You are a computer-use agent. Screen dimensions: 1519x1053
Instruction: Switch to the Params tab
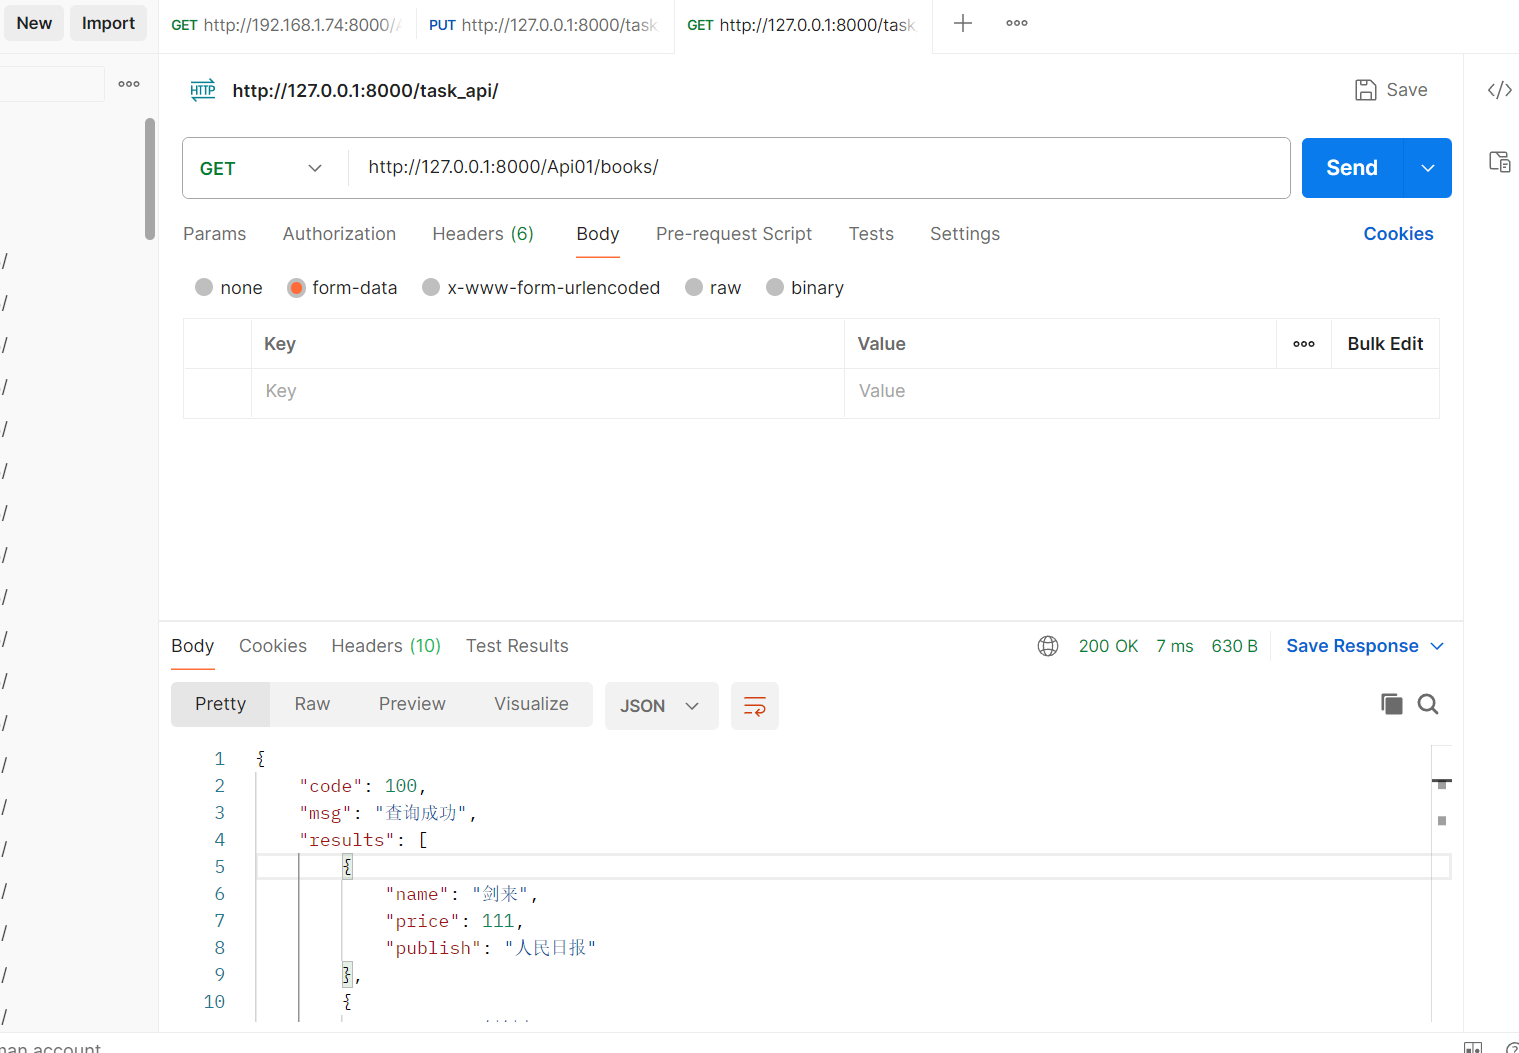[x=214, y=234]
